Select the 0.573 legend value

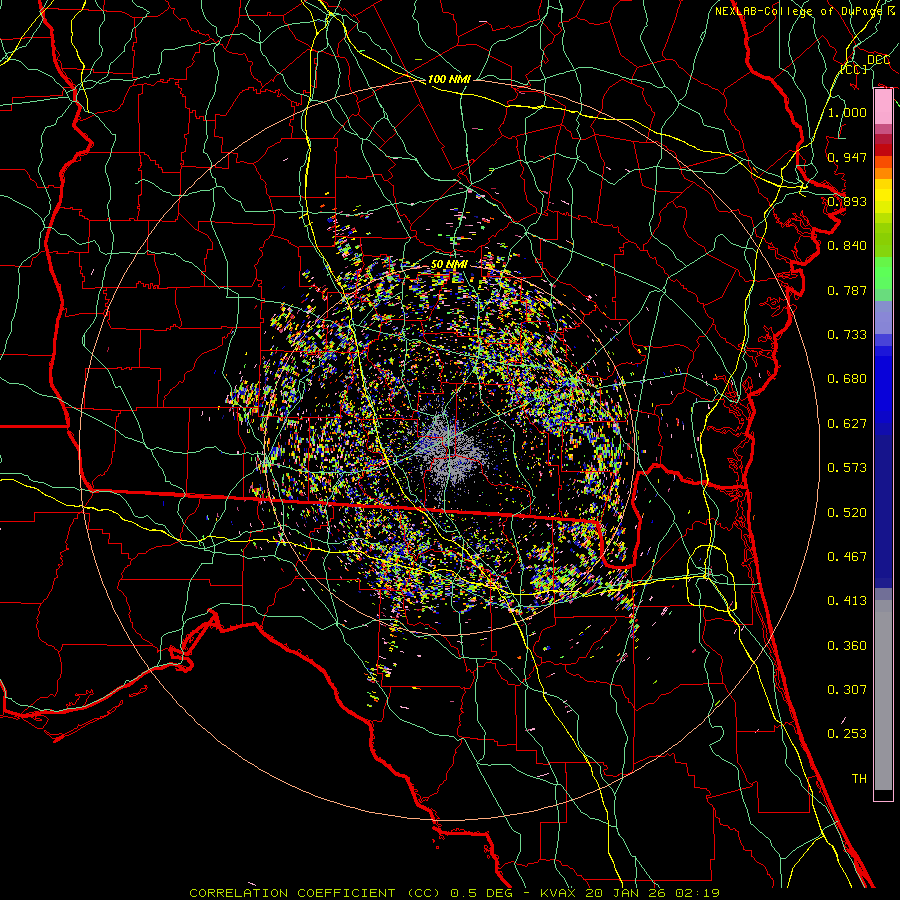click(847, 468)
